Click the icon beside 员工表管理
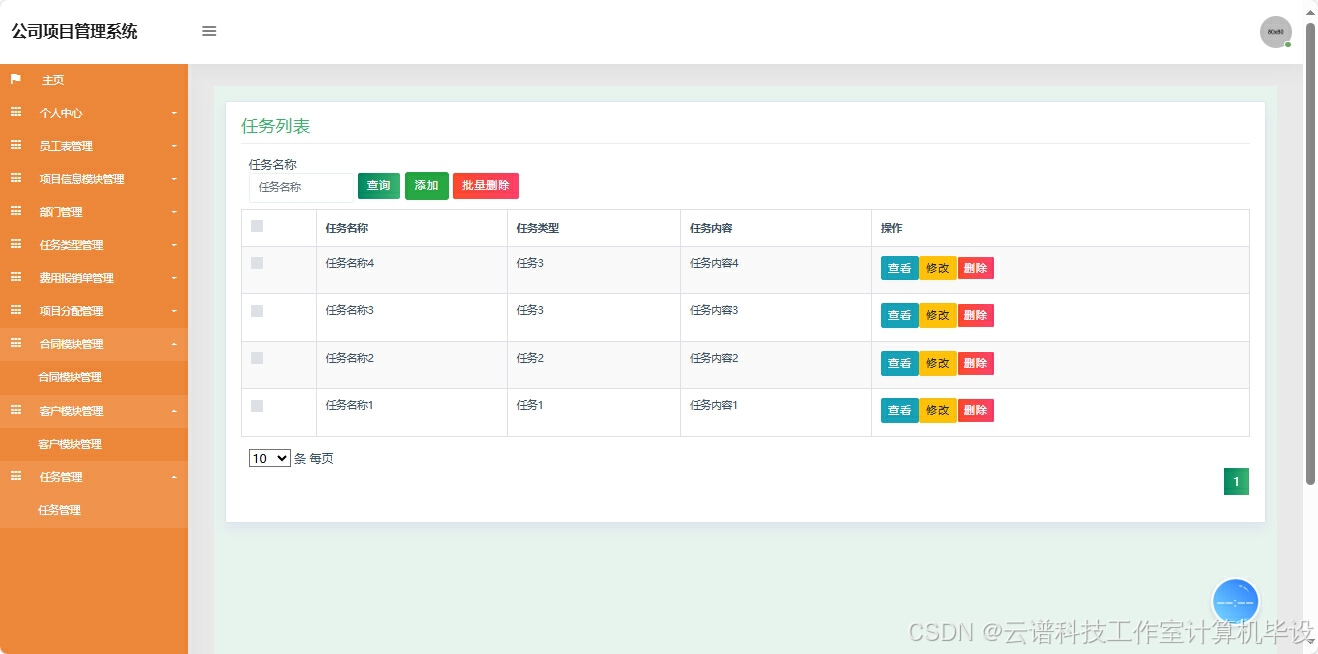 point(14,146)
